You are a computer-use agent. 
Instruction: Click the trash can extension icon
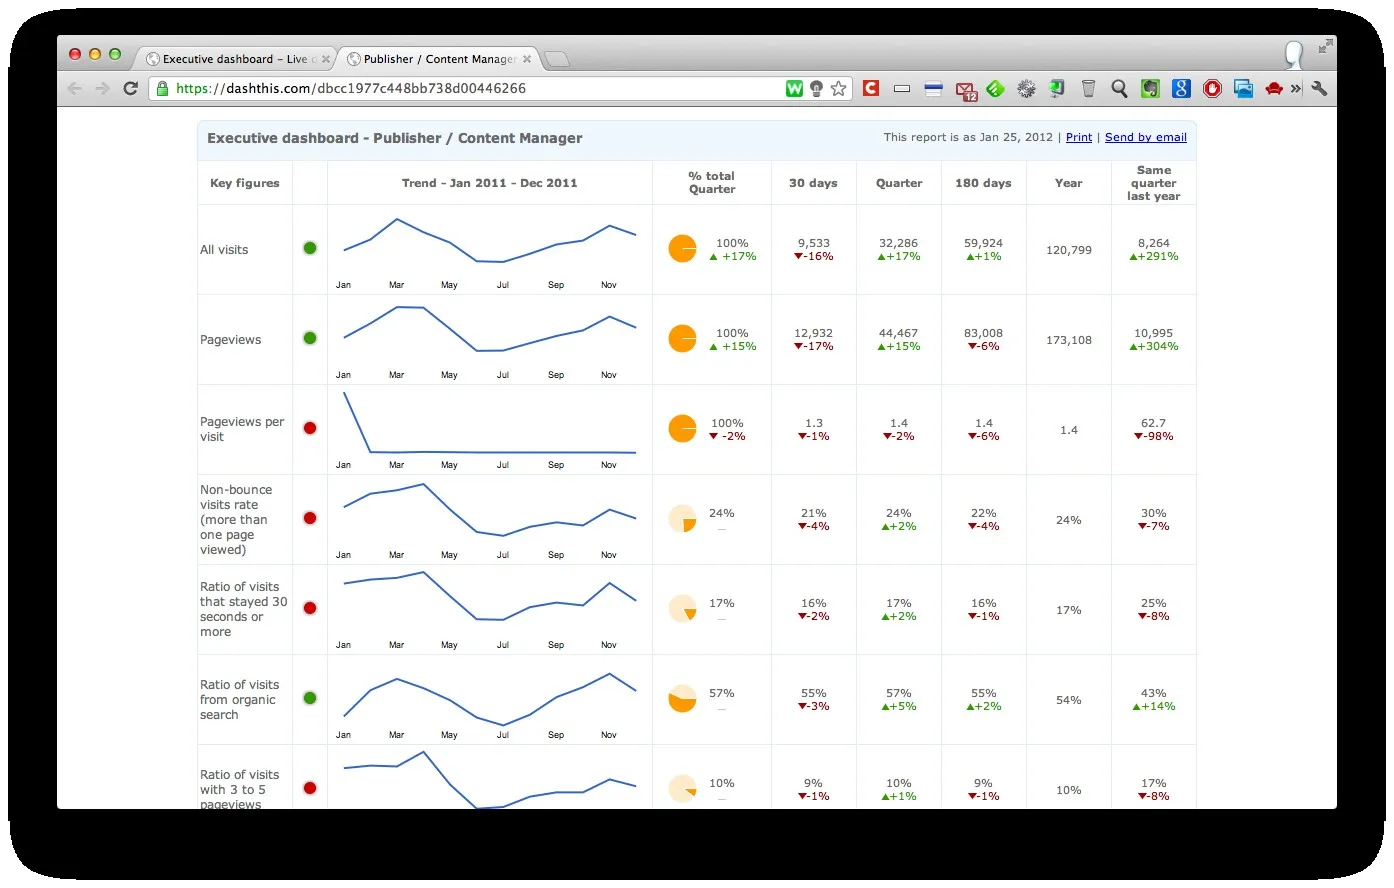click(x=1088, y=88)
